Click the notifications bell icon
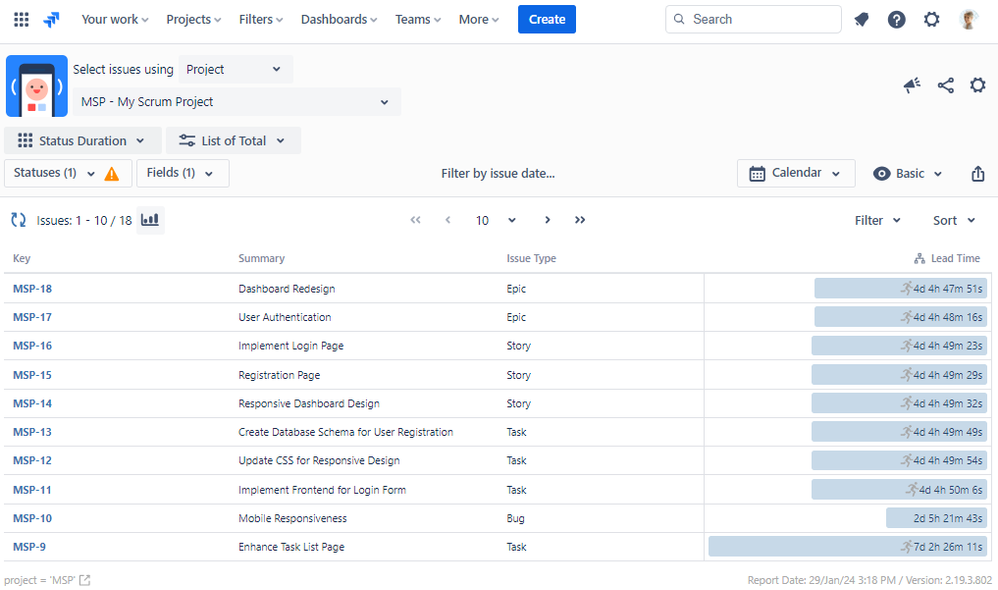This screenshot has width=998, height=590. coord(861,19)
